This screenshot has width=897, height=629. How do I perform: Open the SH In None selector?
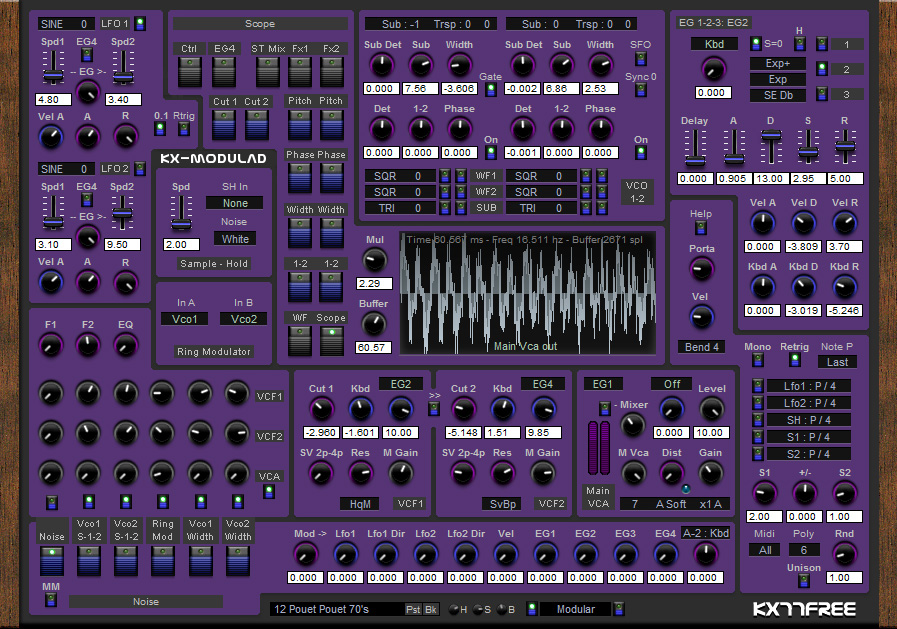pyautogui.click(x=235, y=203)
